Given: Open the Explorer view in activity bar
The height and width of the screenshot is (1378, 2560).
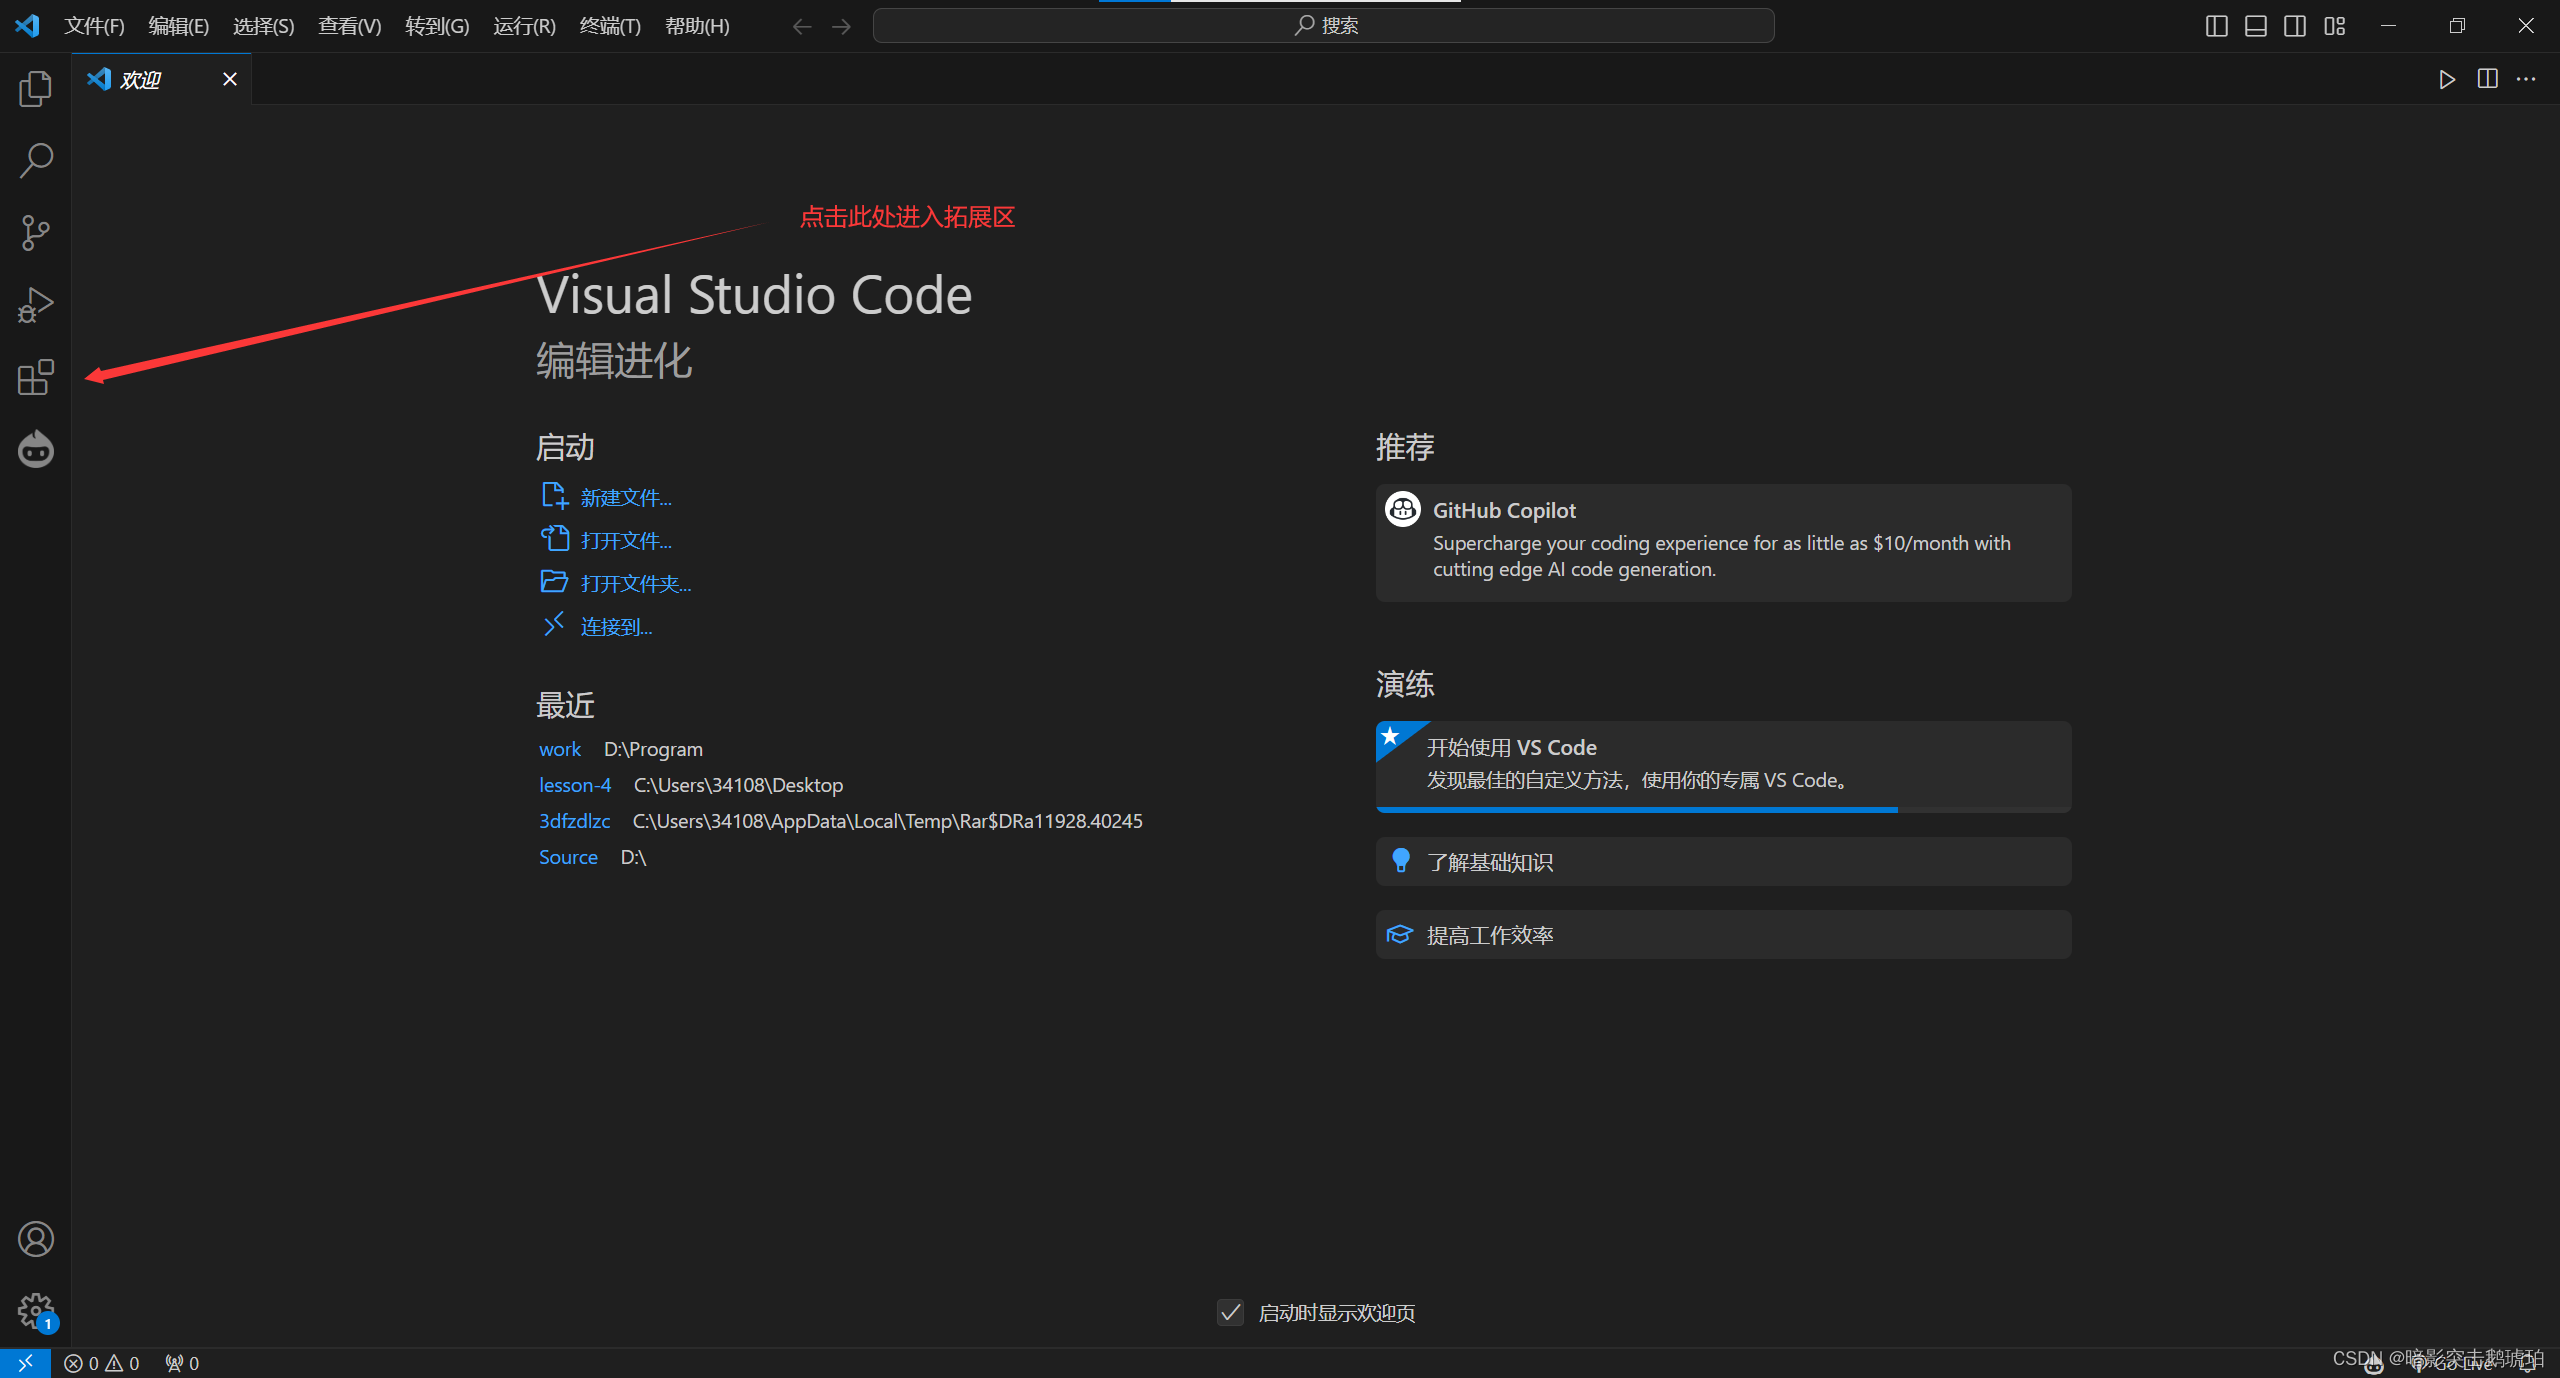Looking at the screenshot, I should click(35, 89).
